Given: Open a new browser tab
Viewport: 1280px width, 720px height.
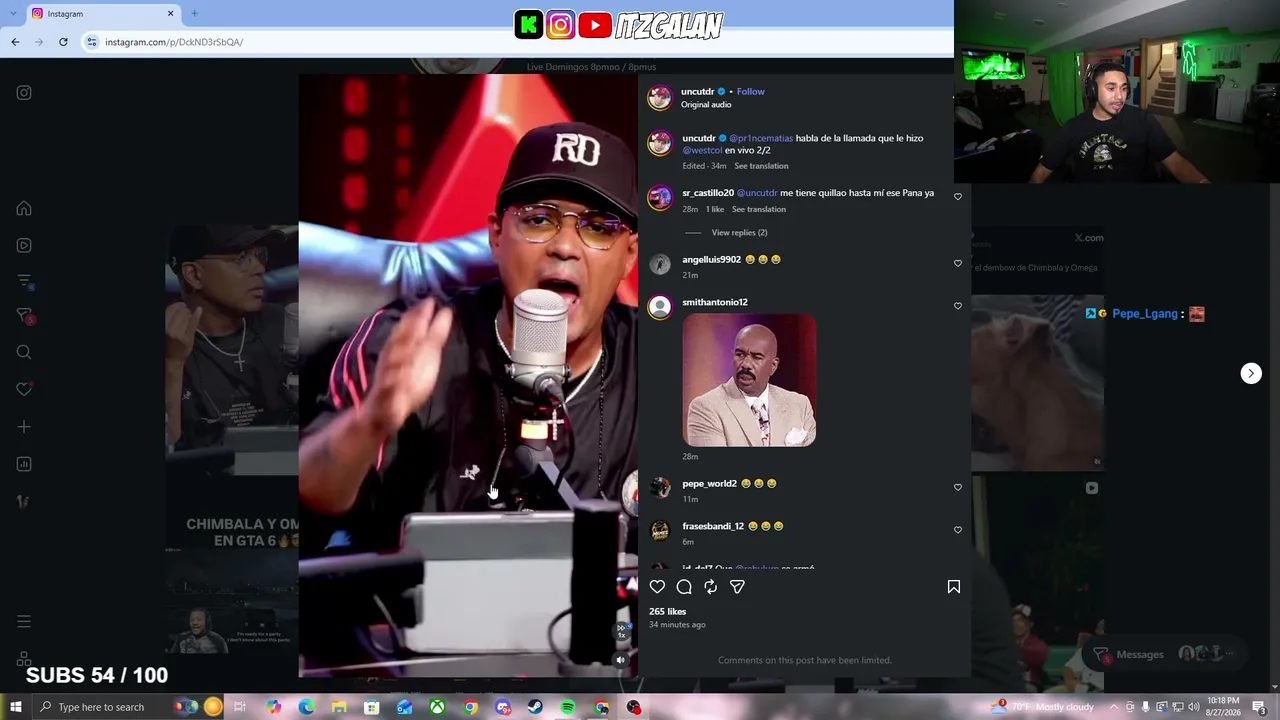Looking at the screenshot, I should [194, 14].
